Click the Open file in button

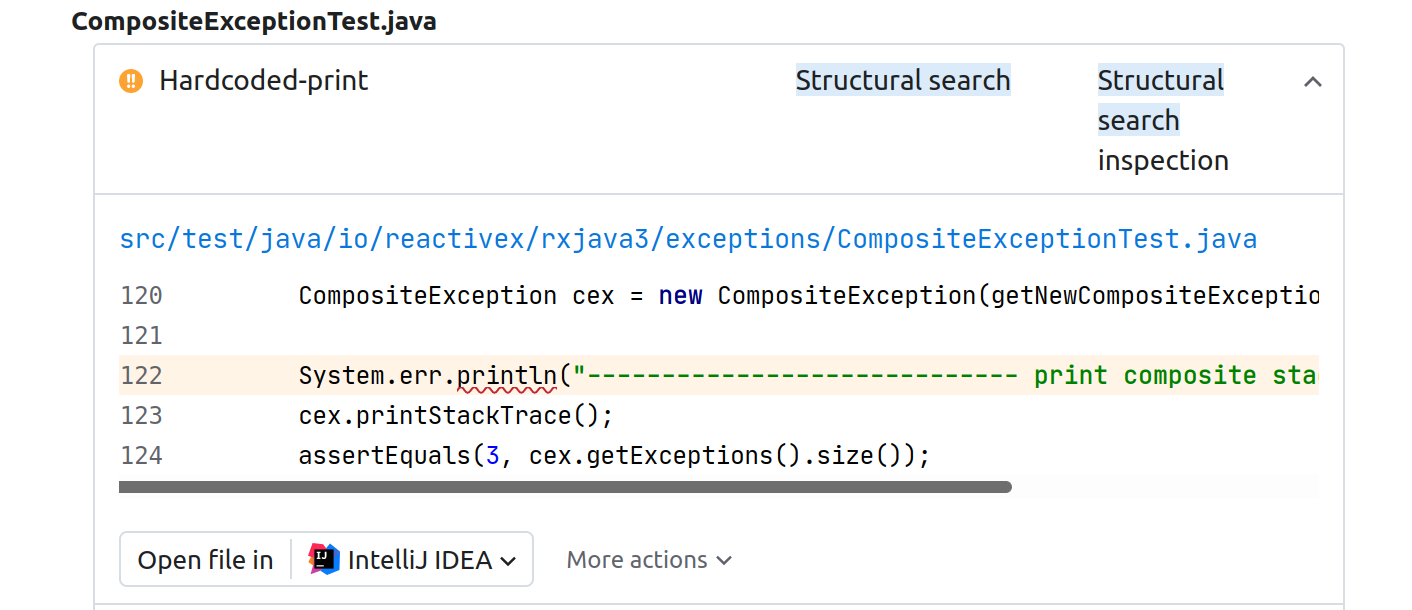pyautogui.click(x=205, y=559)
